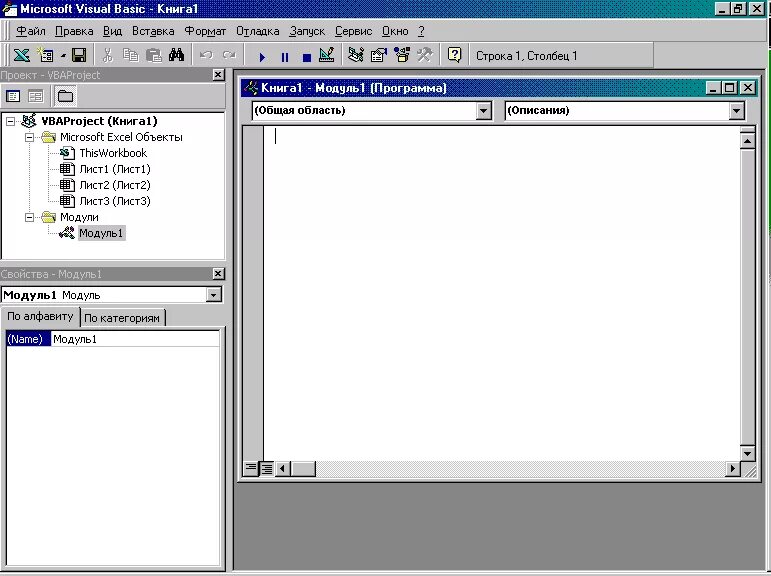Click the code window scroll up arrow

(x=747, y=142)
